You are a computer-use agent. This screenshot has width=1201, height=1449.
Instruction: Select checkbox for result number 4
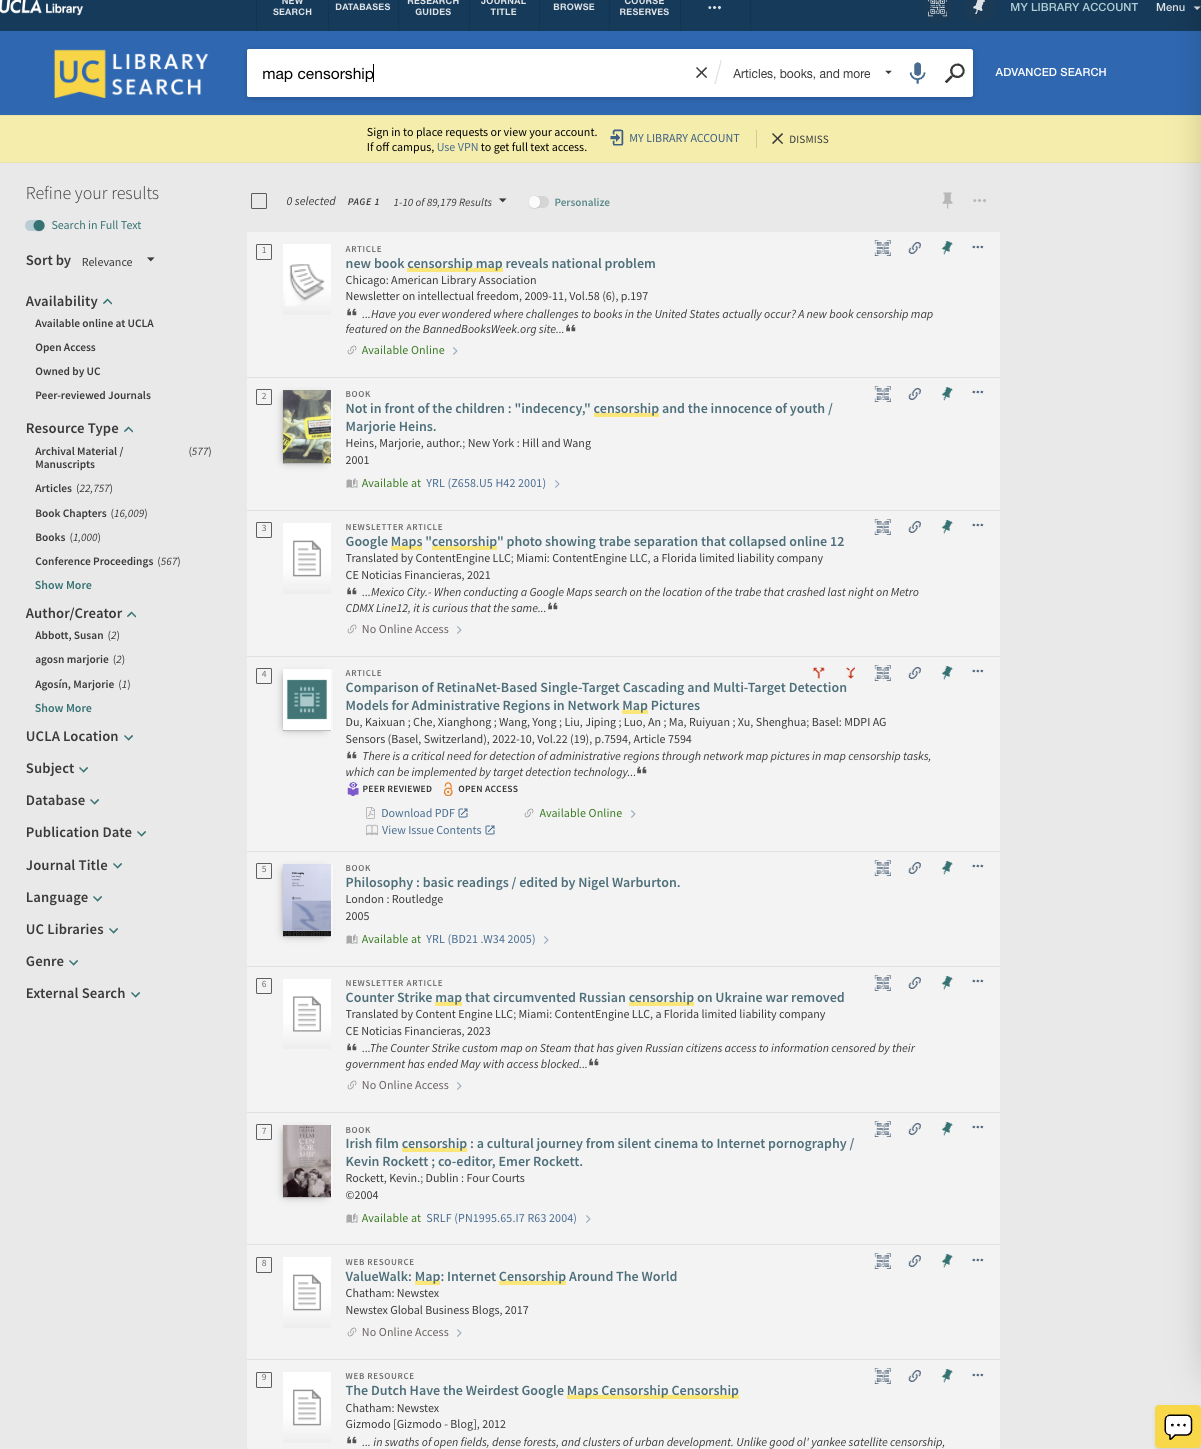[x=264, y=676]
